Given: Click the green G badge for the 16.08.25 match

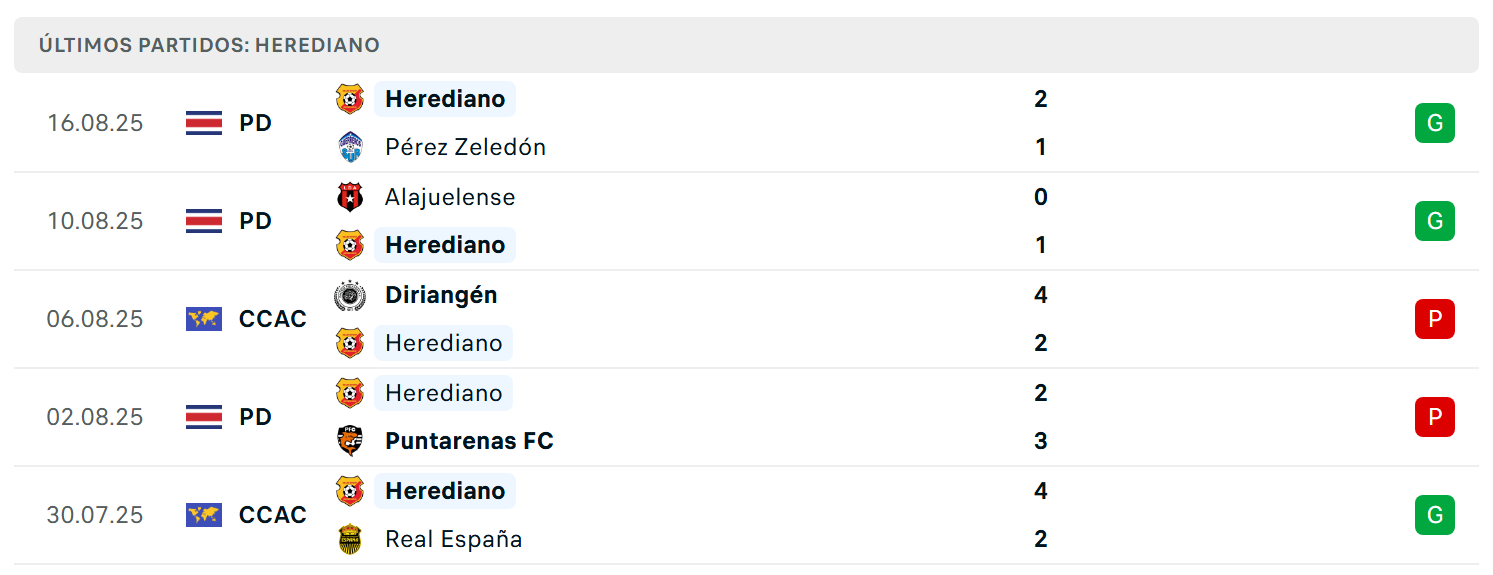Looking at the screenshot, I should click(1434, 123).
